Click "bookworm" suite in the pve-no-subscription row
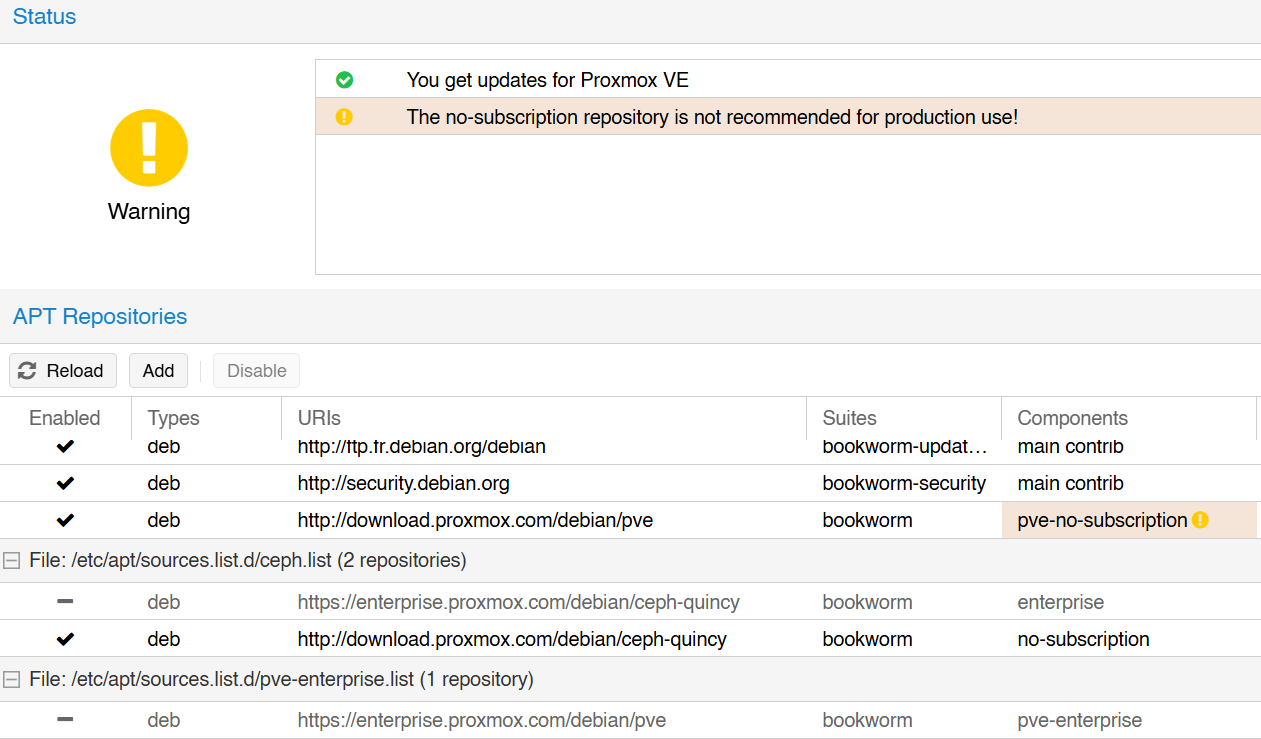The height and width of the screenshot is (739, 1261). [868, 520]
